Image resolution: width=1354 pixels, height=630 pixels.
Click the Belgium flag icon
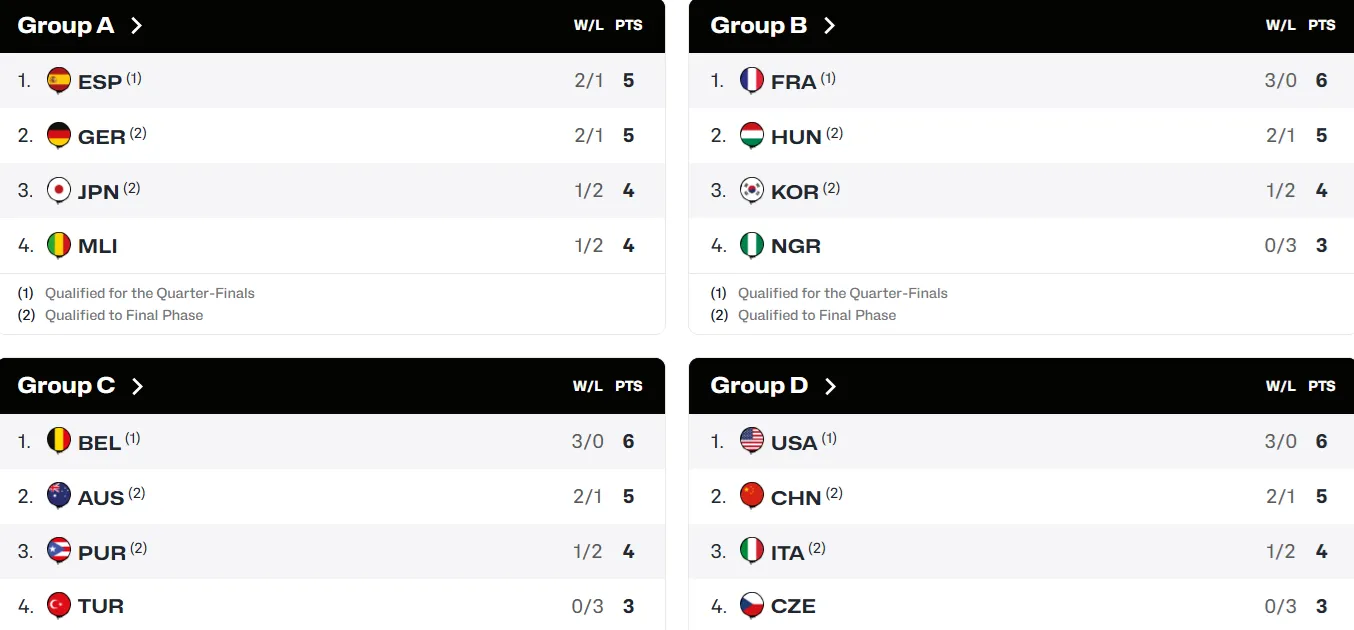59,441
